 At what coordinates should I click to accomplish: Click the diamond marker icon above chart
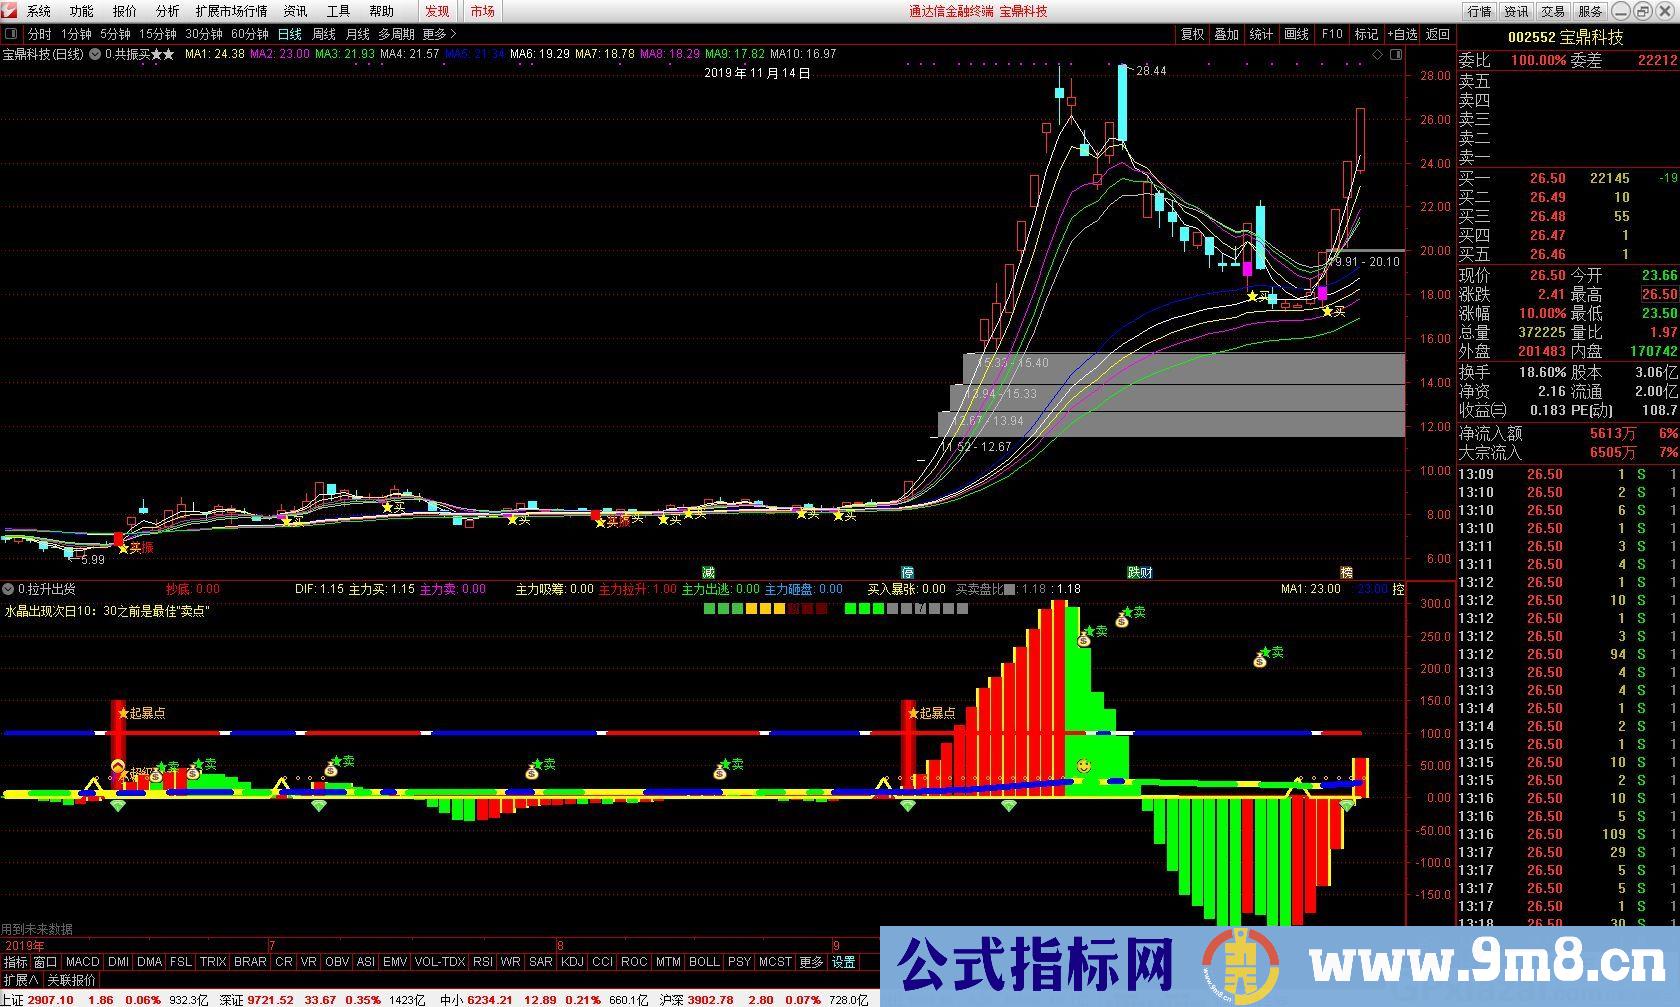1377,54
